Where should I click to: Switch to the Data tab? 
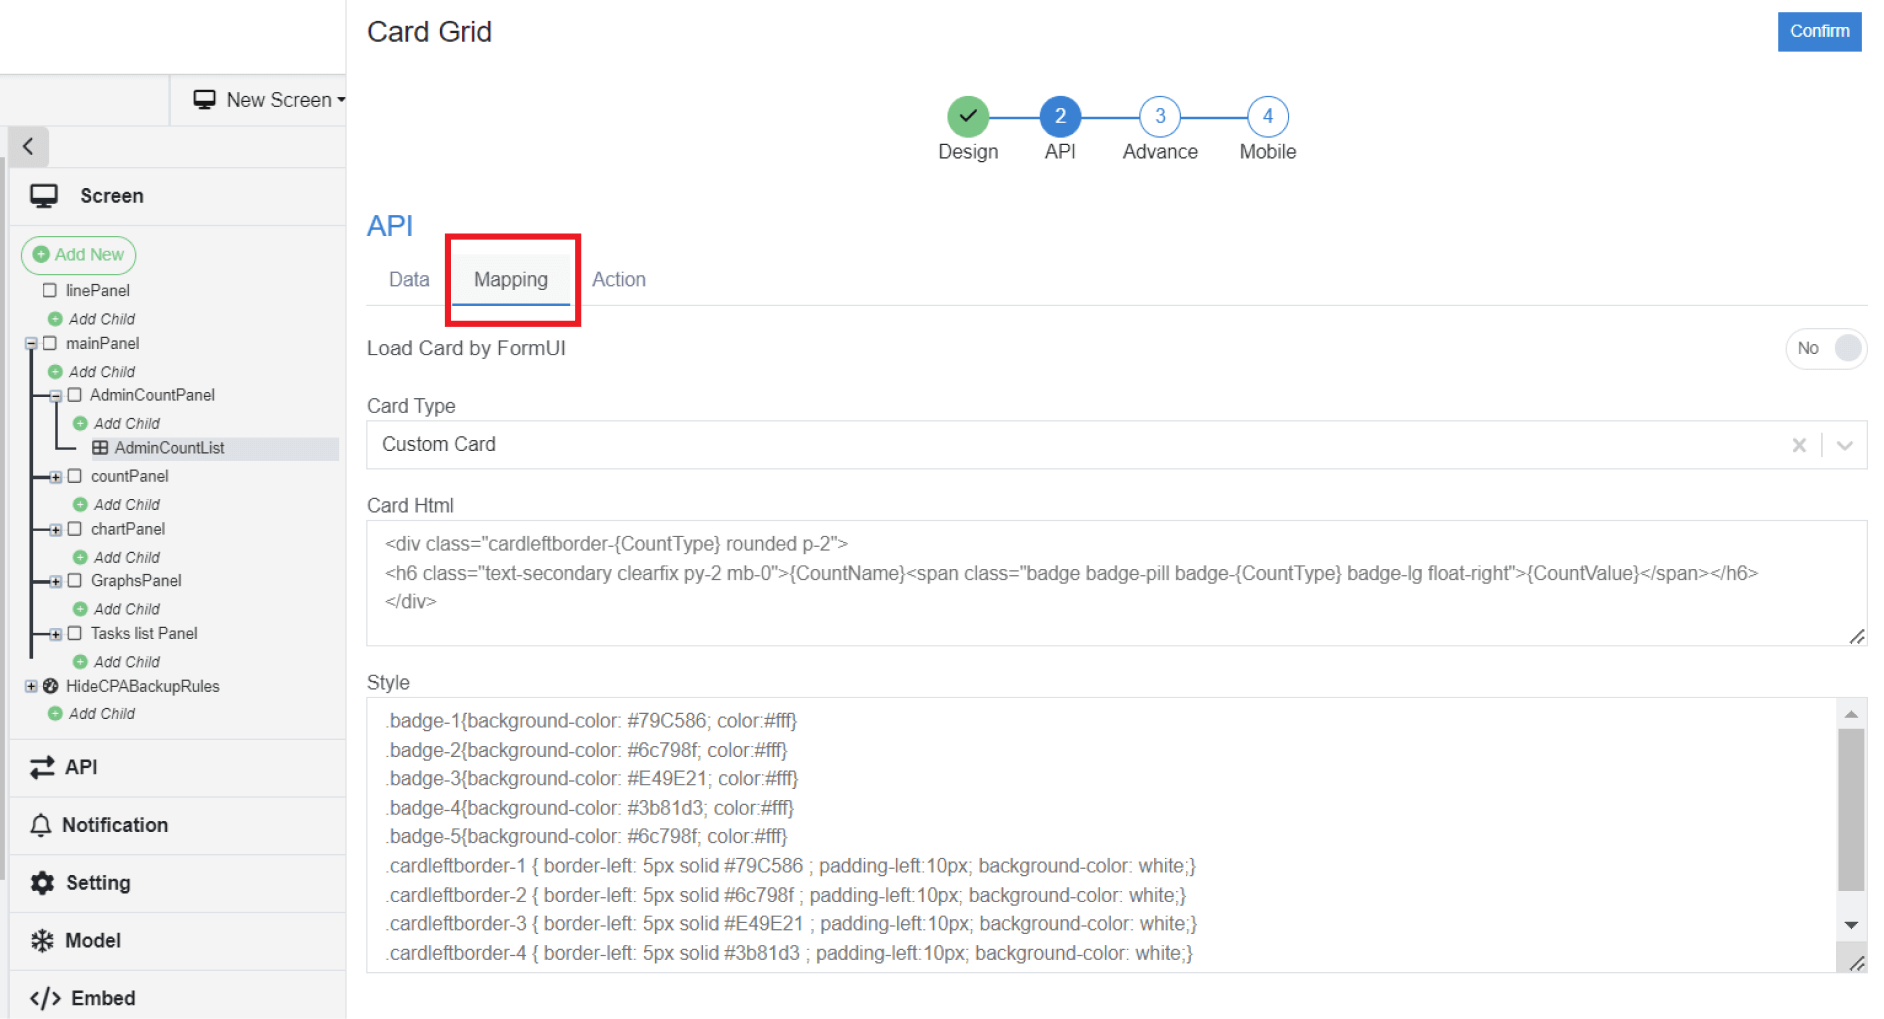pos(409,280)
